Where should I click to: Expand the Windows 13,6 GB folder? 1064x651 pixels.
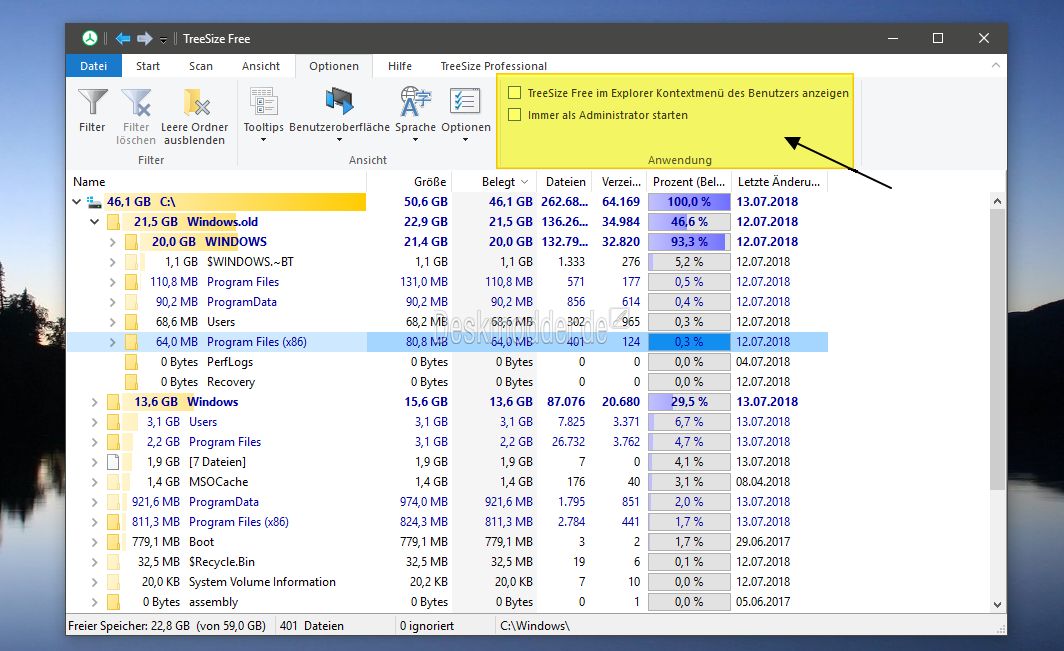coord(94,402)
